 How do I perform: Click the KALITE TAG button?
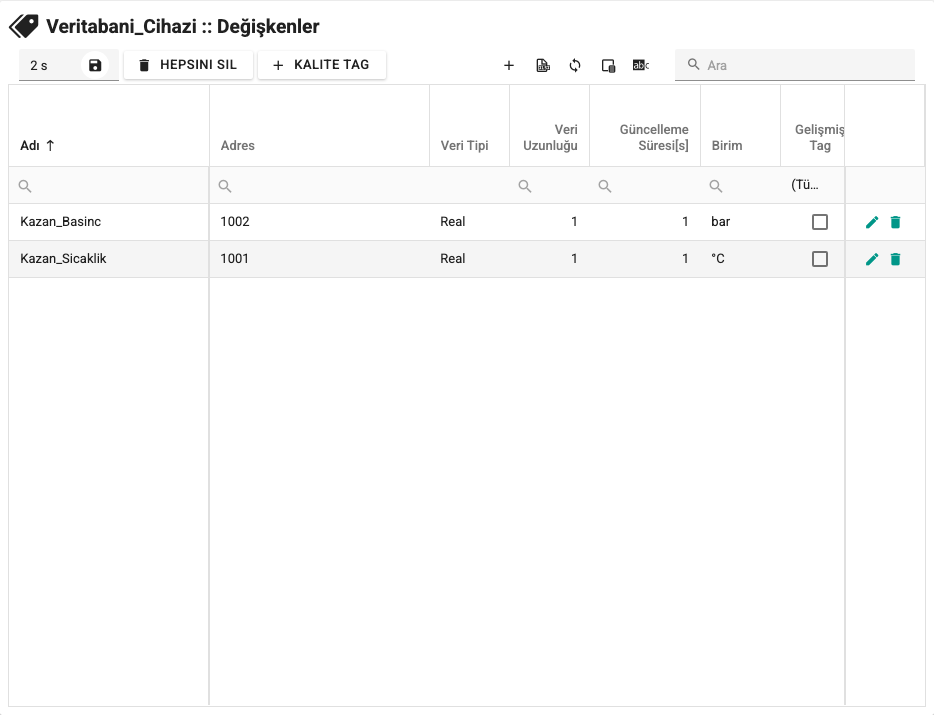322,65
